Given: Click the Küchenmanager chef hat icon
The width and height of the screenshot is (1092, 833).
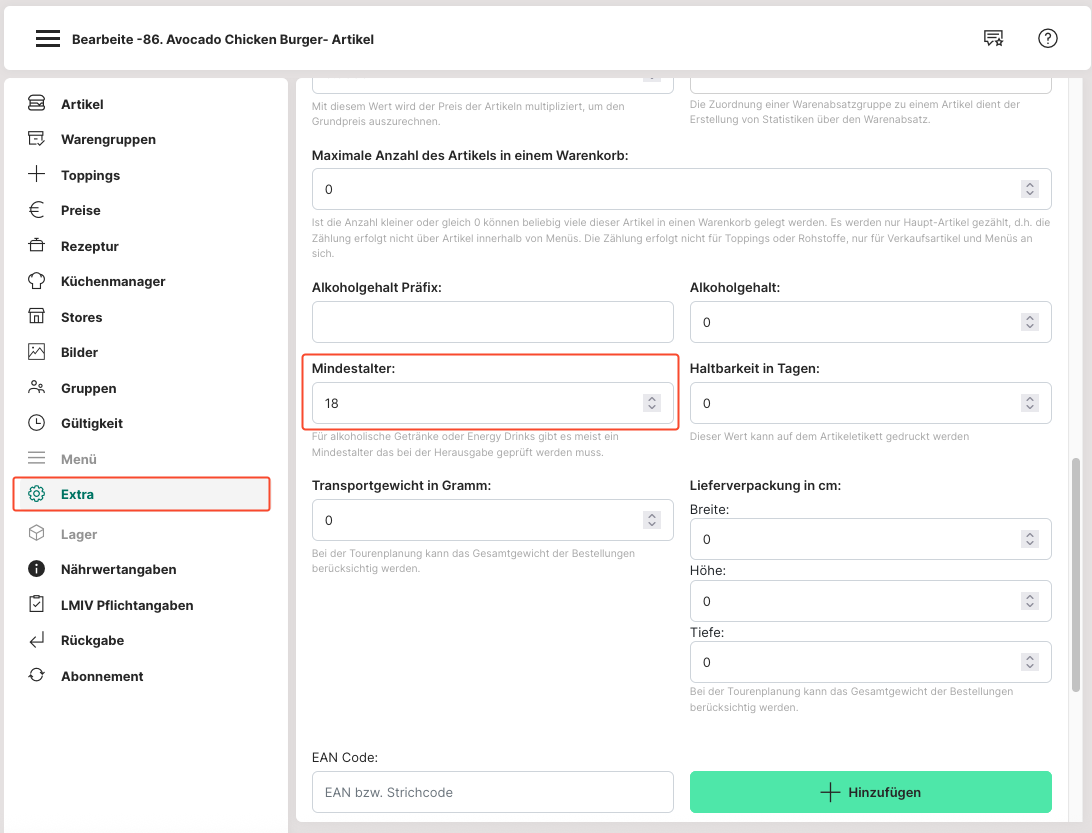Looking at the screenshot, I should pos(37,281).
